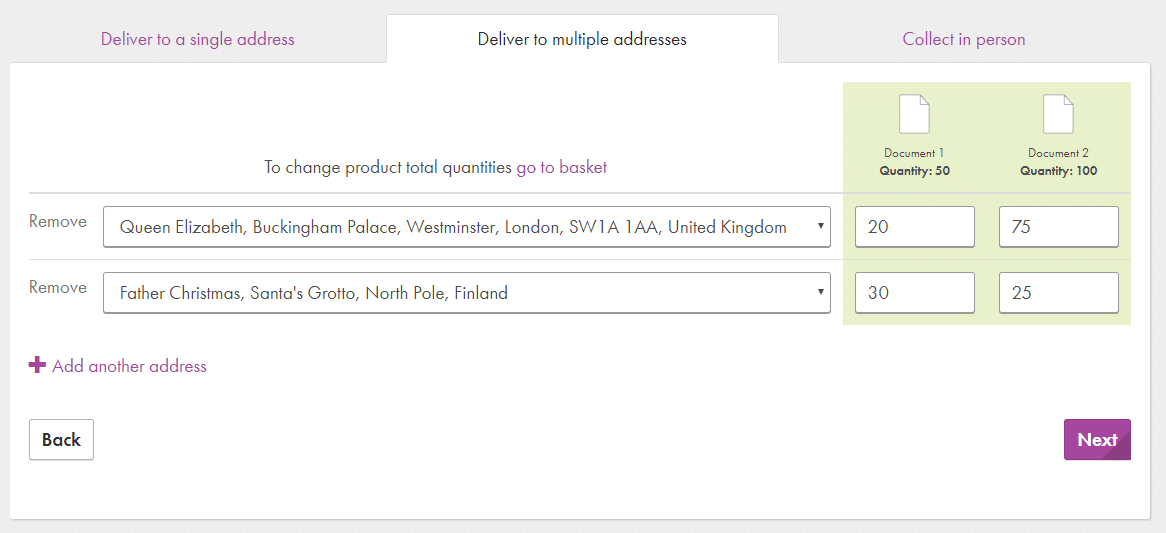Click the Document 1 Quantity: 50 label

pos(914,171)
